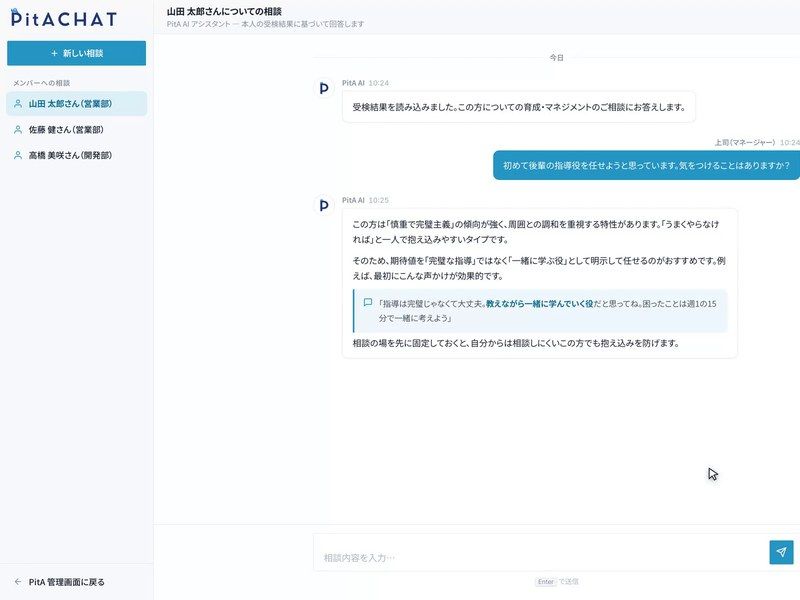Screen dimensions: 800x600
Task: Click the 相談内容を入力 message field
Action: [x=540, y=553]
